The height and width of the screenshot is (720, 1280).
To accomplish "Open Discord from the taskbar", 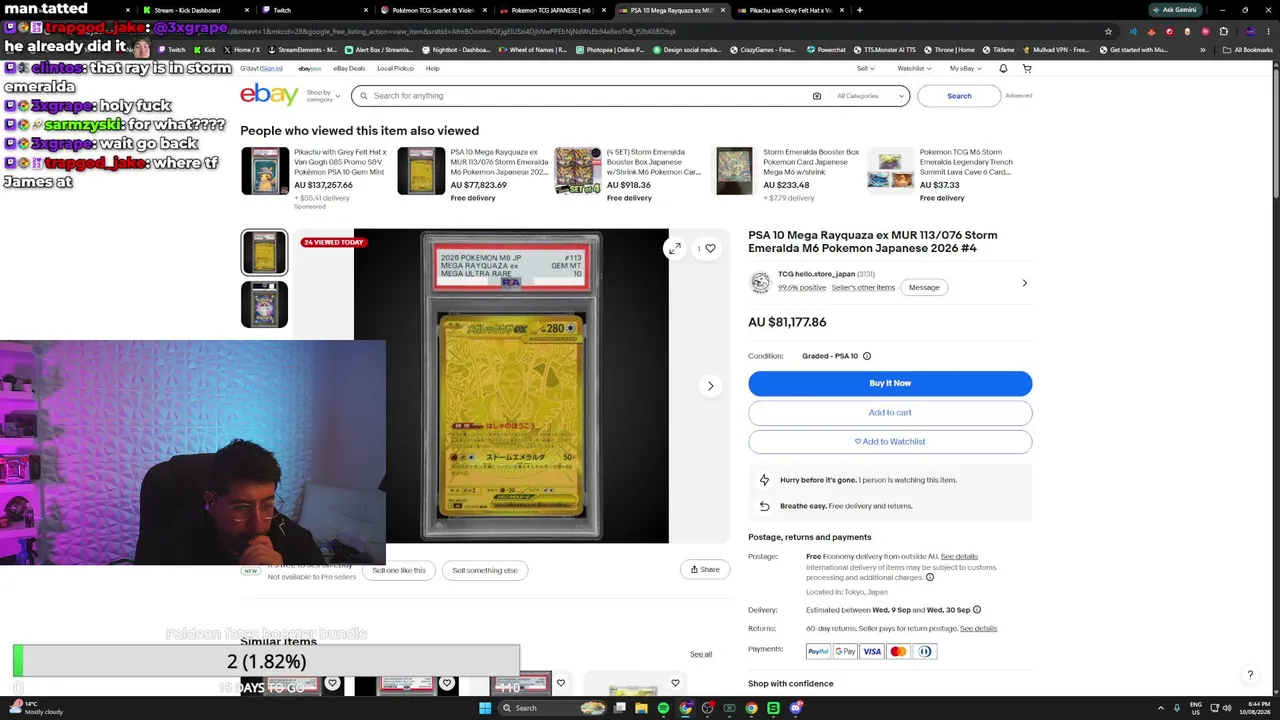I will [x=796, y=708].
